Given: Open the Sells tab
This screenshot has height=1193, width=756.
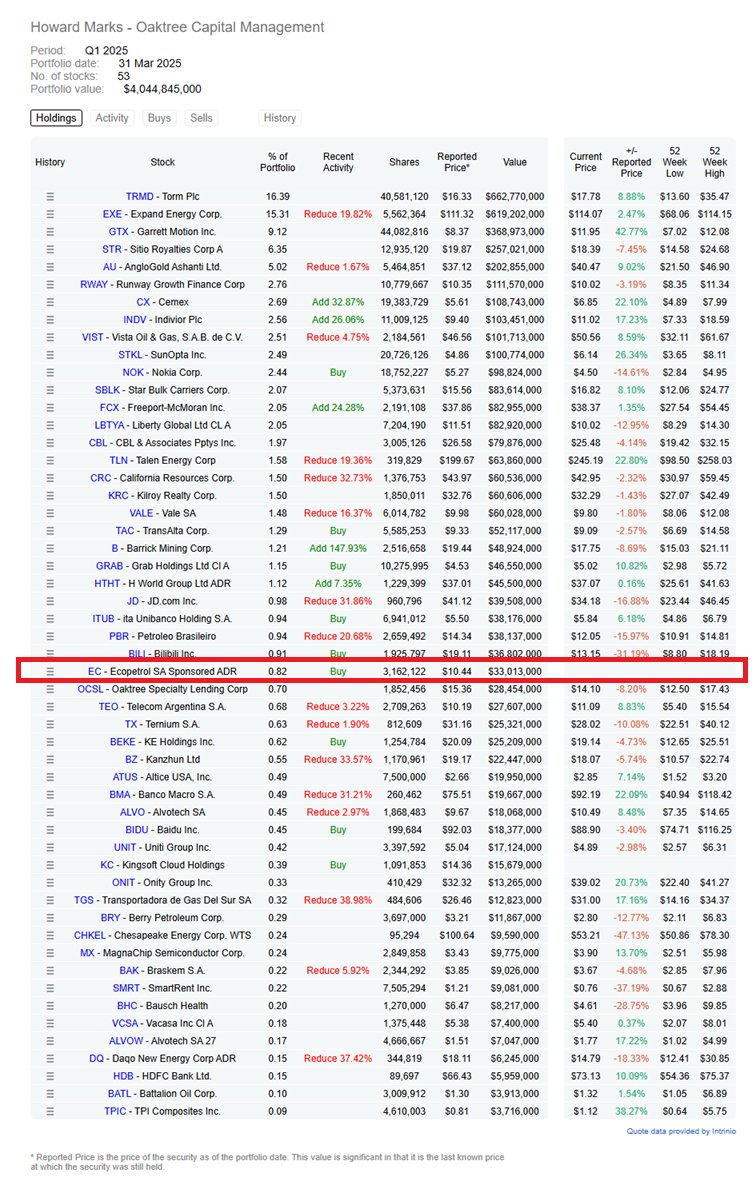Looking at the screenshot, I should tap(201, 118).
